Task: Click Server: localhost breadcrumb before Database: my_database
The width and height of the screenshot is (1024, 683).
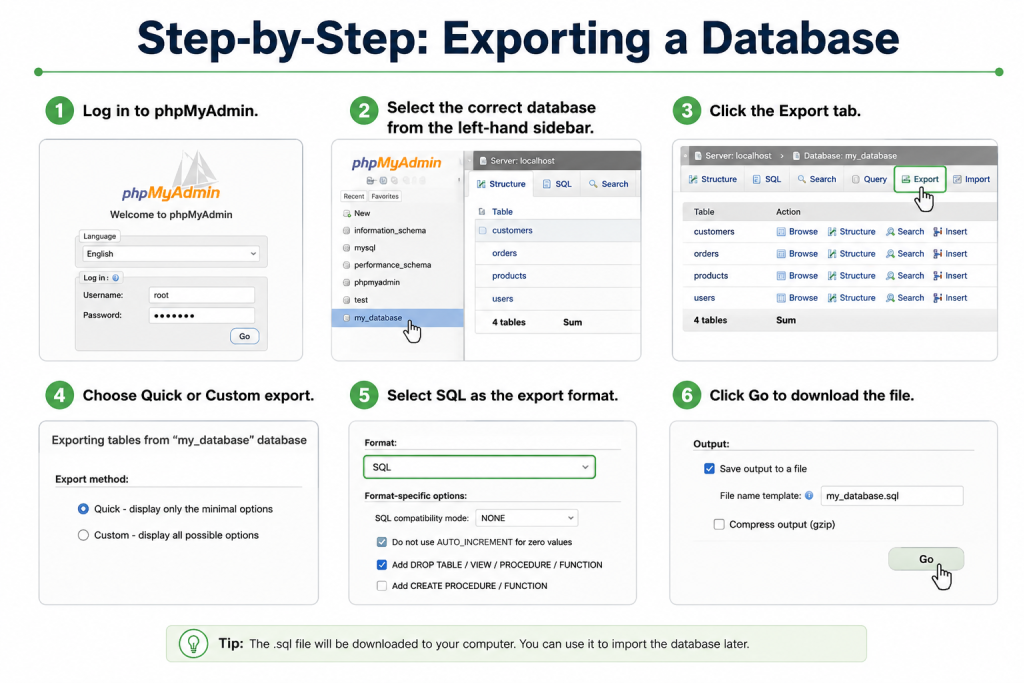Action: 732,156
